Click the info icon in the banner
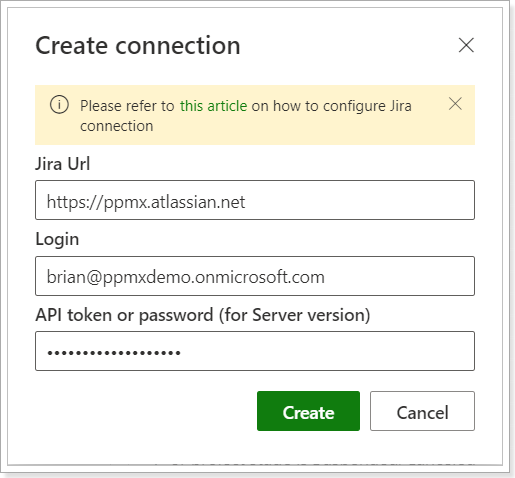 click(x=59, y=105)
